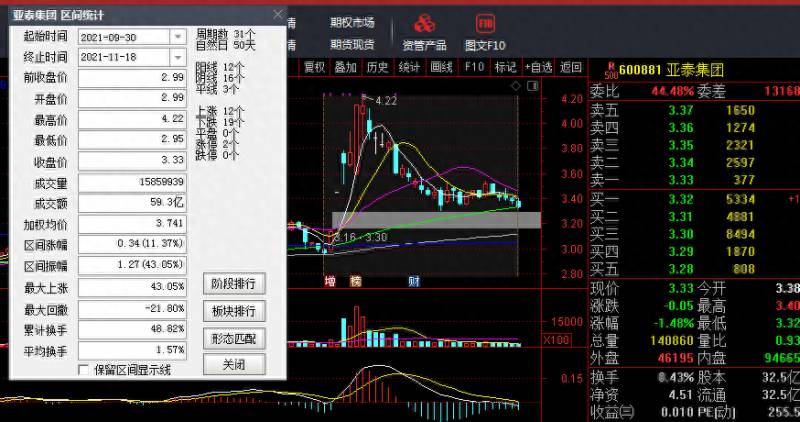
Task: Expand the 起始时间 date dropdown
Action: click(x=178, y=37)
